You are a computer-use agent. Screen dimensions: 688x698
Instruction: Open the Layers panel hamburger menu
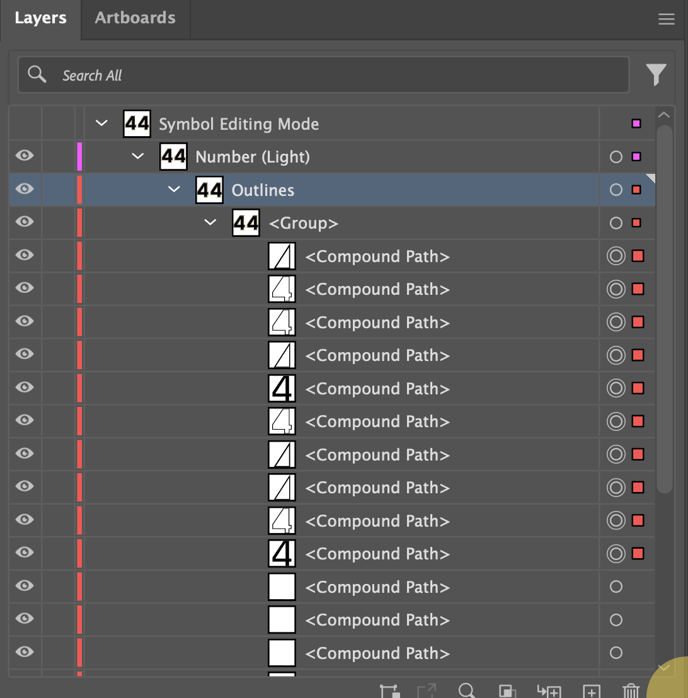pos(666,19)
